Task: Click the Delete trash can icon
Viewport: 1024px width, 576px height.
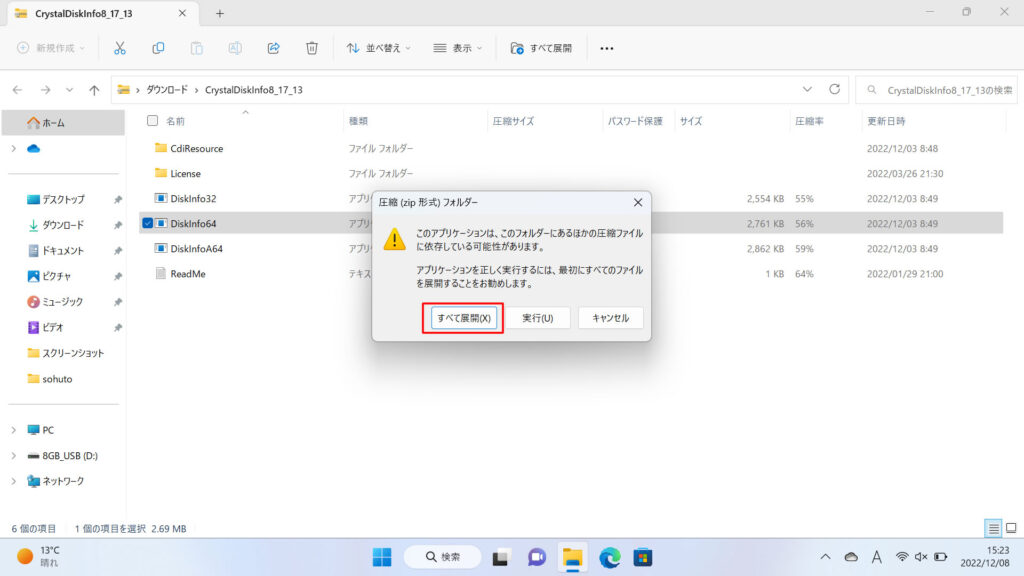Action: pyautogui.click(x=312, y=48)
